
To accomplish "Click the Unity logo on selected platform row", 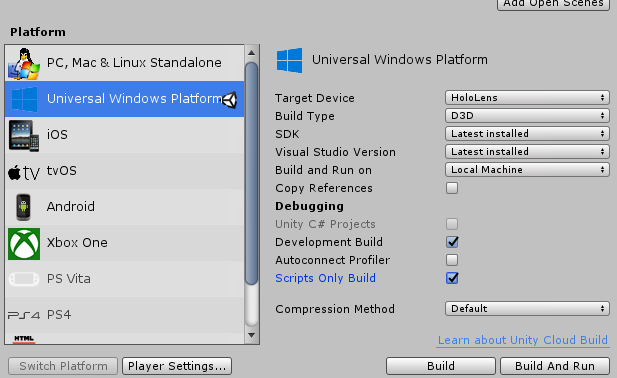I will [230, 100].
